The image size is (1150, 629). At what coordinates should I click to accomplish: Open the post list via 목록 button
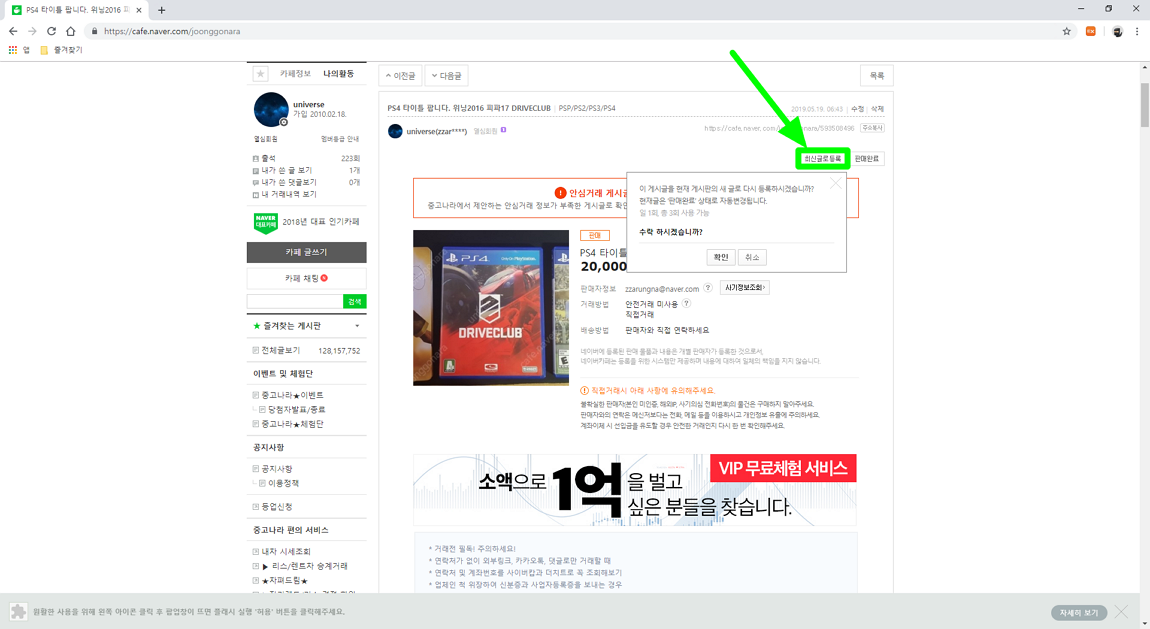click(876, 76)
